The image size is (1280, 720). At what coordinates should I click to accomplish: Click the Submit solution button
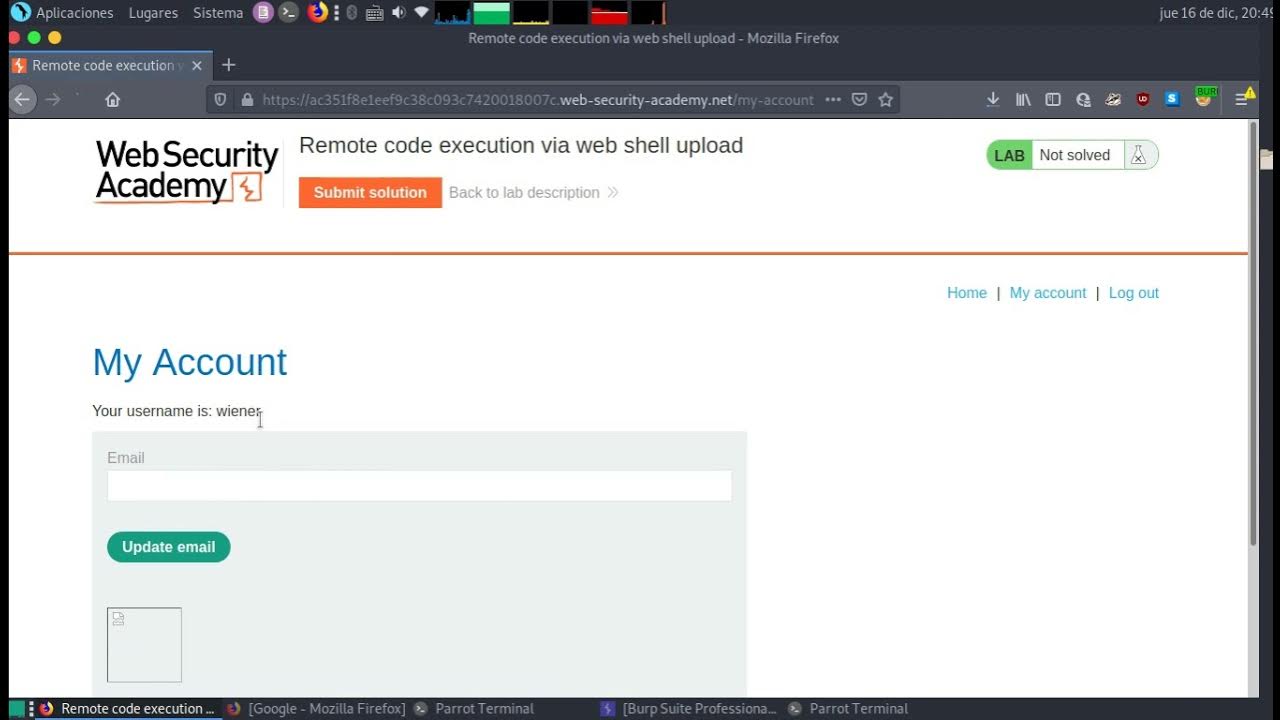(370, 192)
